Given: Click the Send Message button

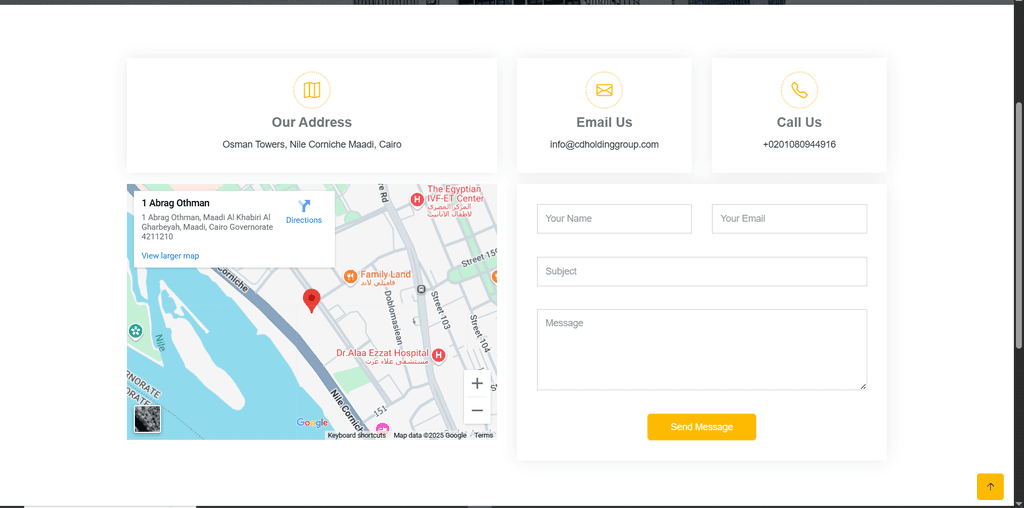Looking at the screenshot, I should (x=701, y=427).
